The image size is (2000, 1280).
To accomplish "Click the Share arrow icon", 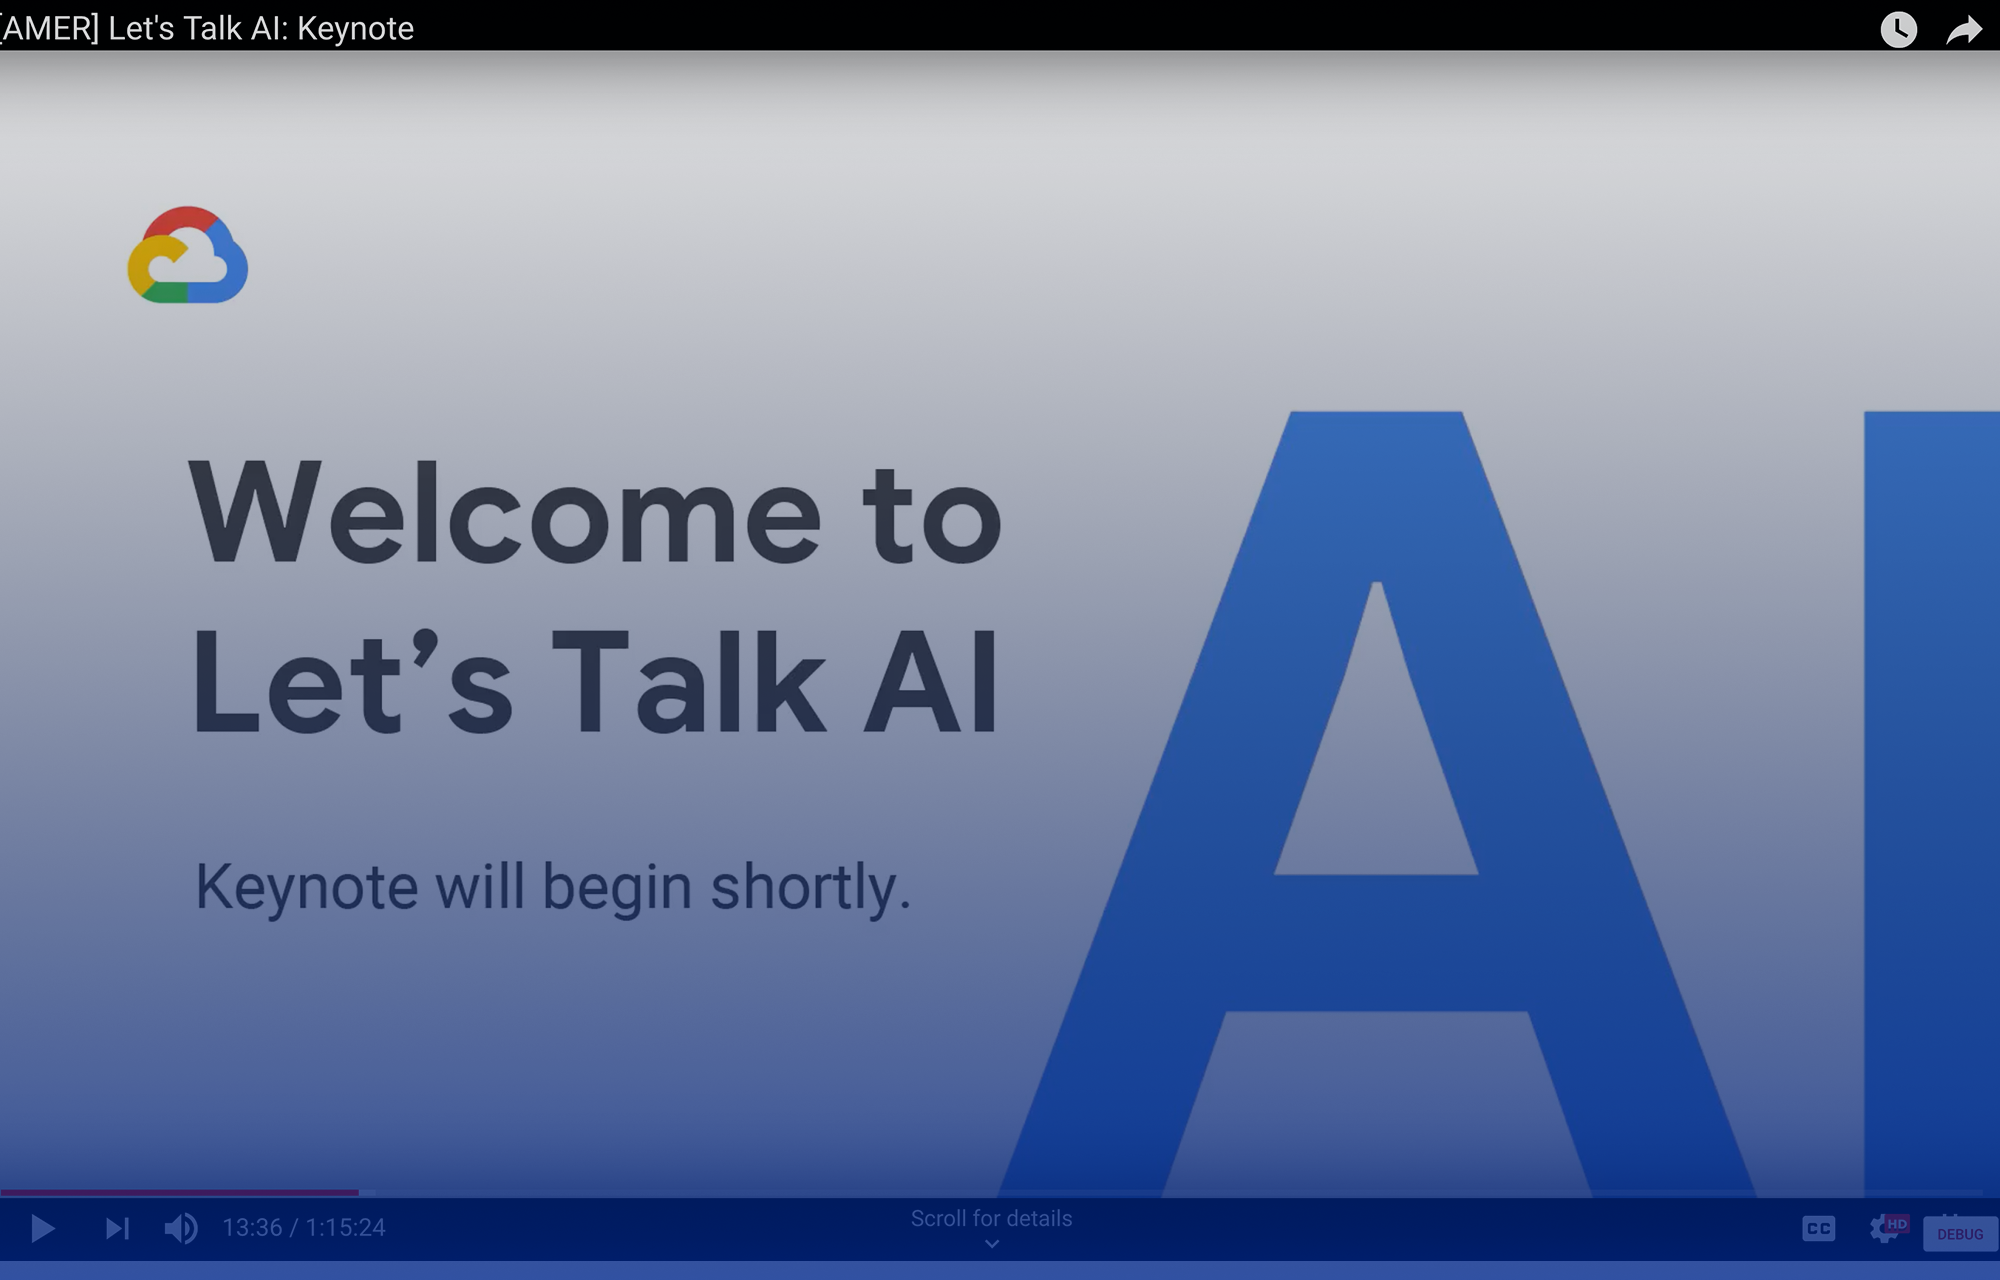I will [x=1964, y=30].
